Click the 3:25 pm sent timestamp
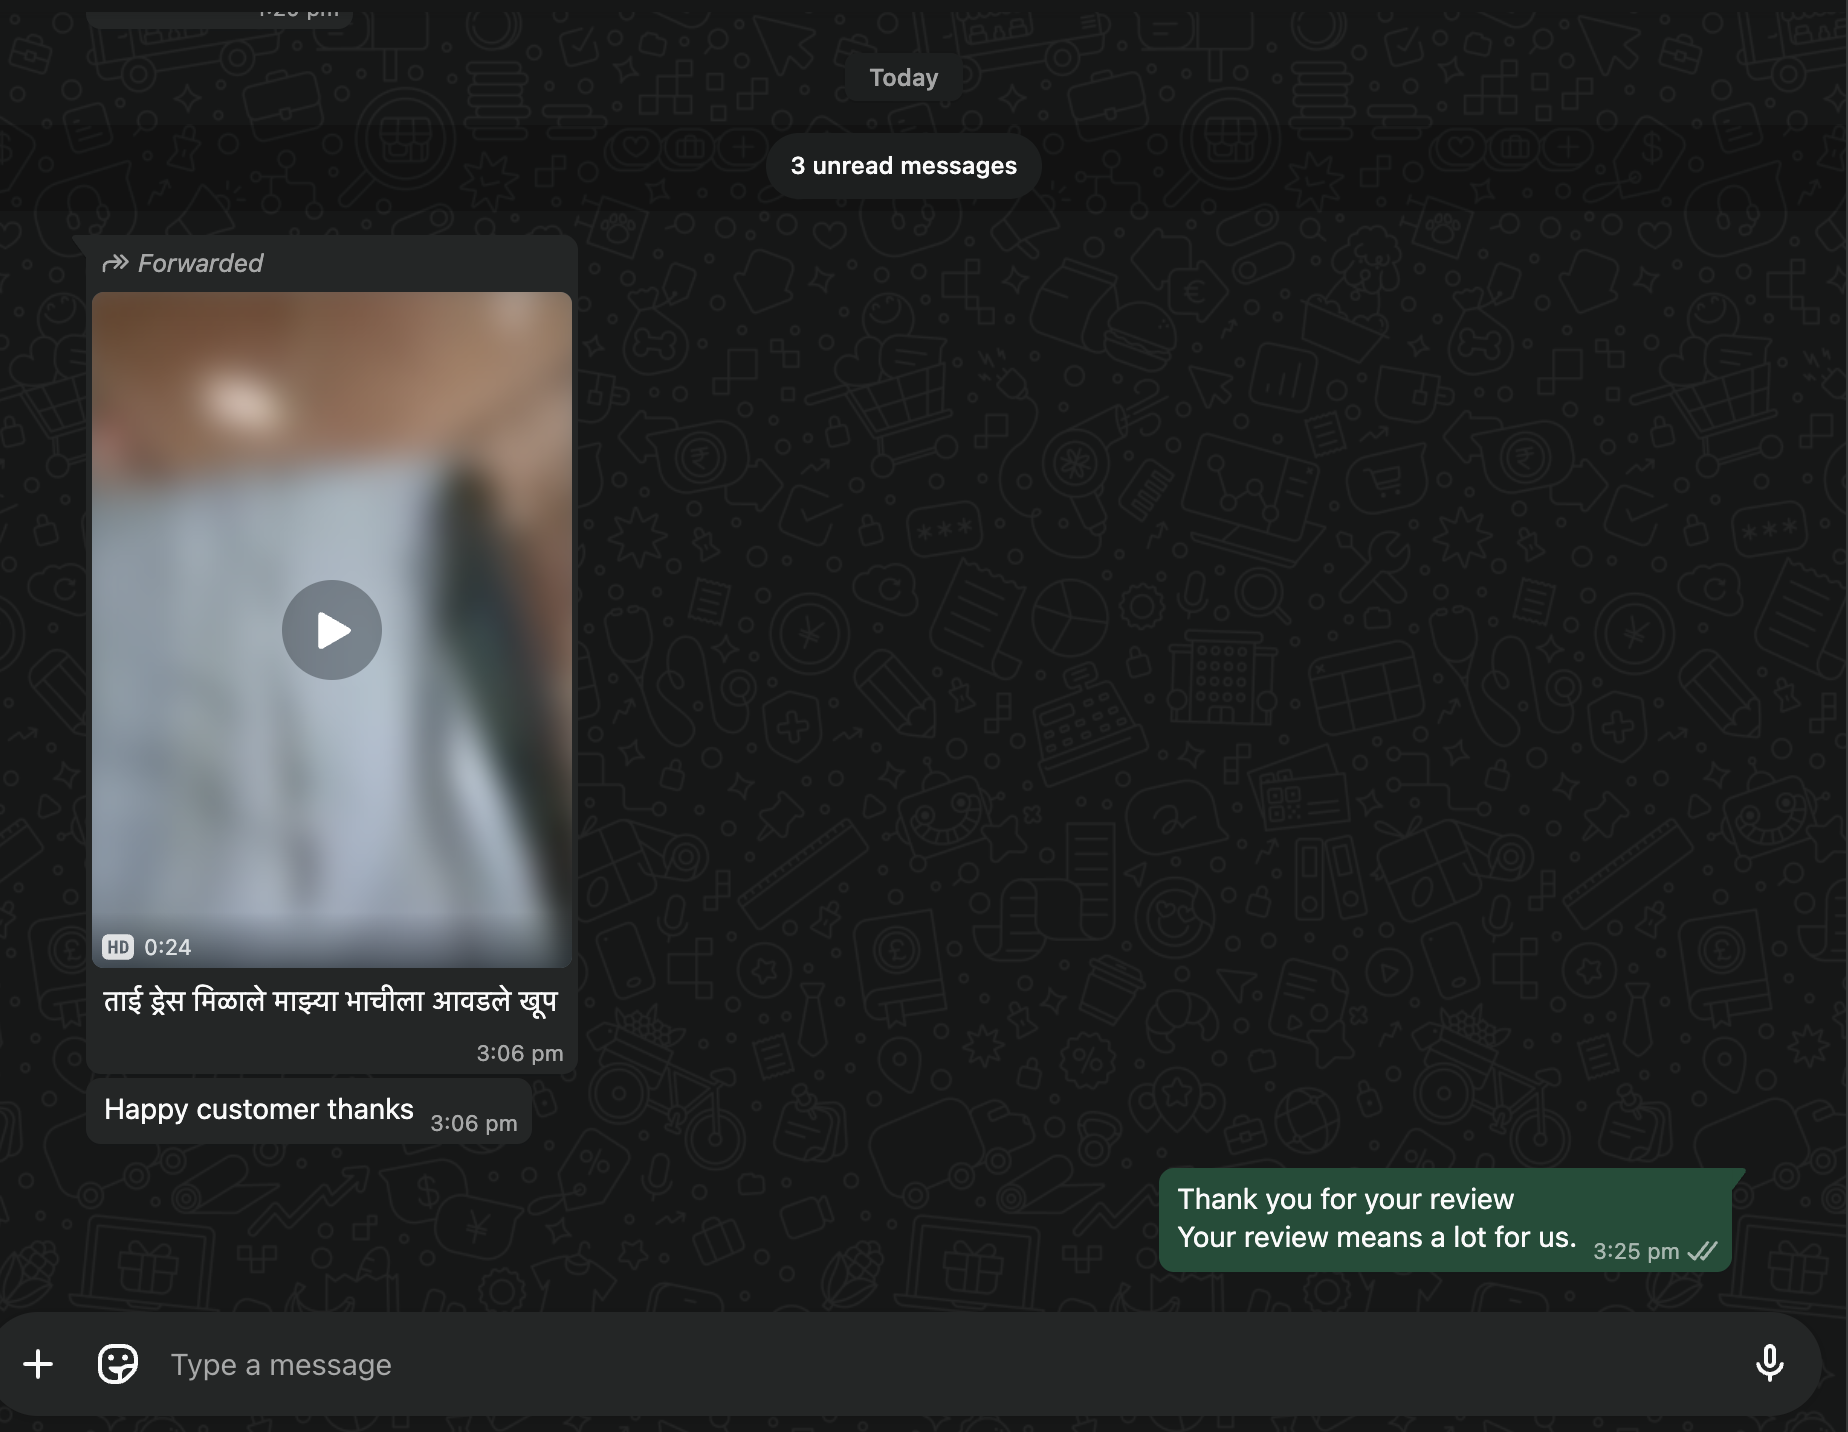 click(x=1635, y=1252)
